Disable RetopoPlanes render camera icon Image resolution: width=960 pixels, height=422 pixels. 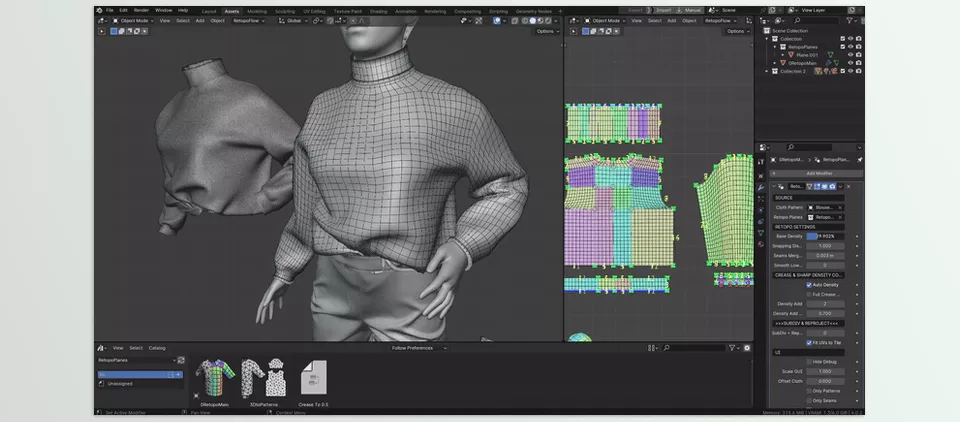tap(858, 47)
